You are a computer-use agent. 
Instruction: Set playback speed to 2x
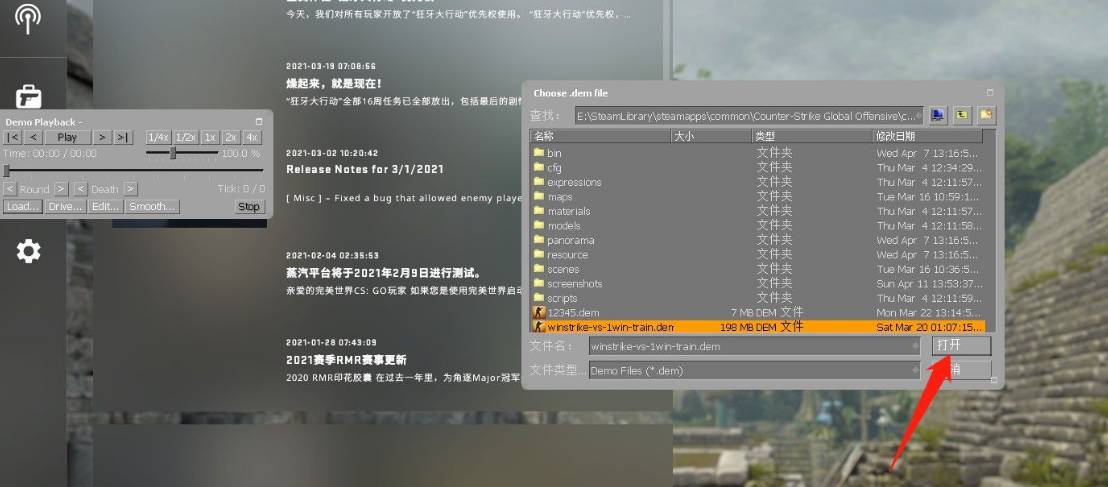(230, 137)
